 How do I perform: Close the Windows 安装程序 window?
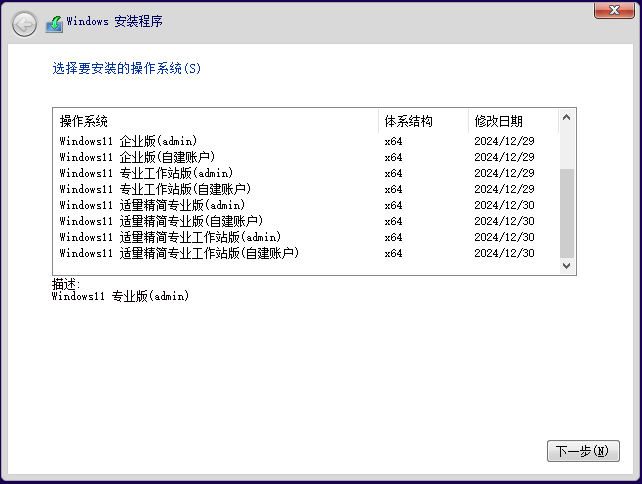tap(614, 10)
